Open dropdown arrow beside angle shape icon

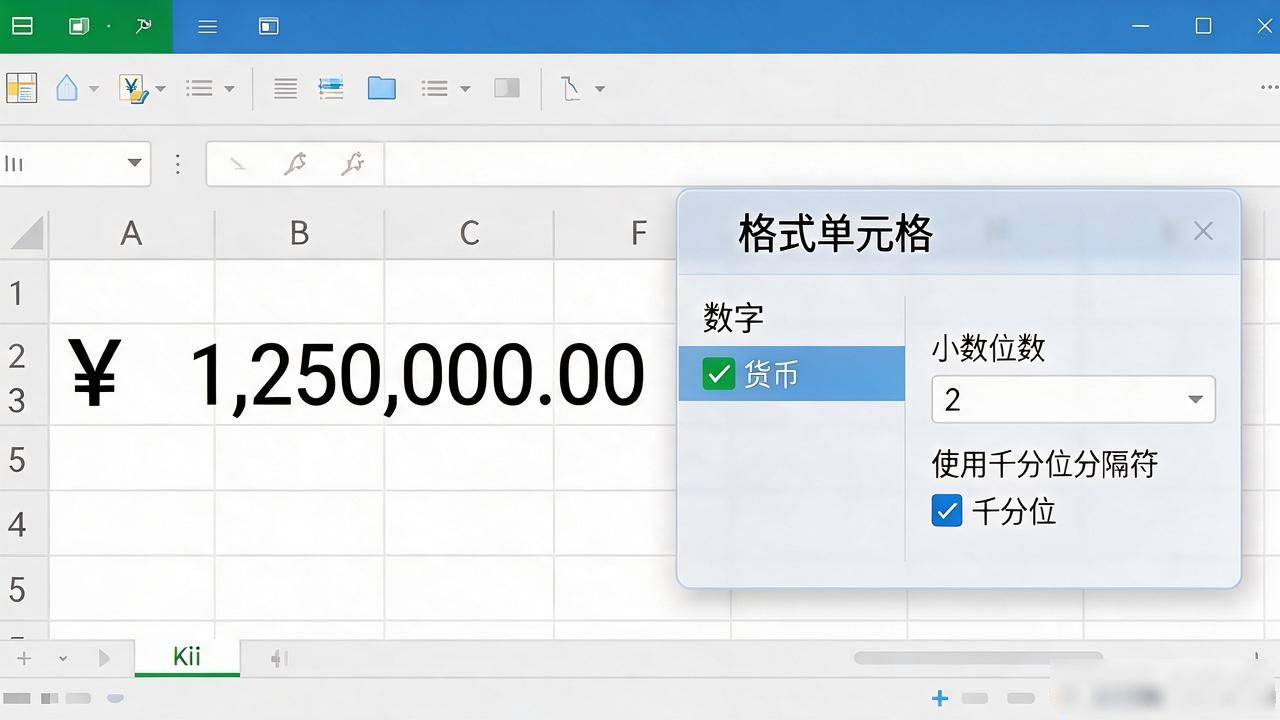pyautogui.click(x=600, y=89)
